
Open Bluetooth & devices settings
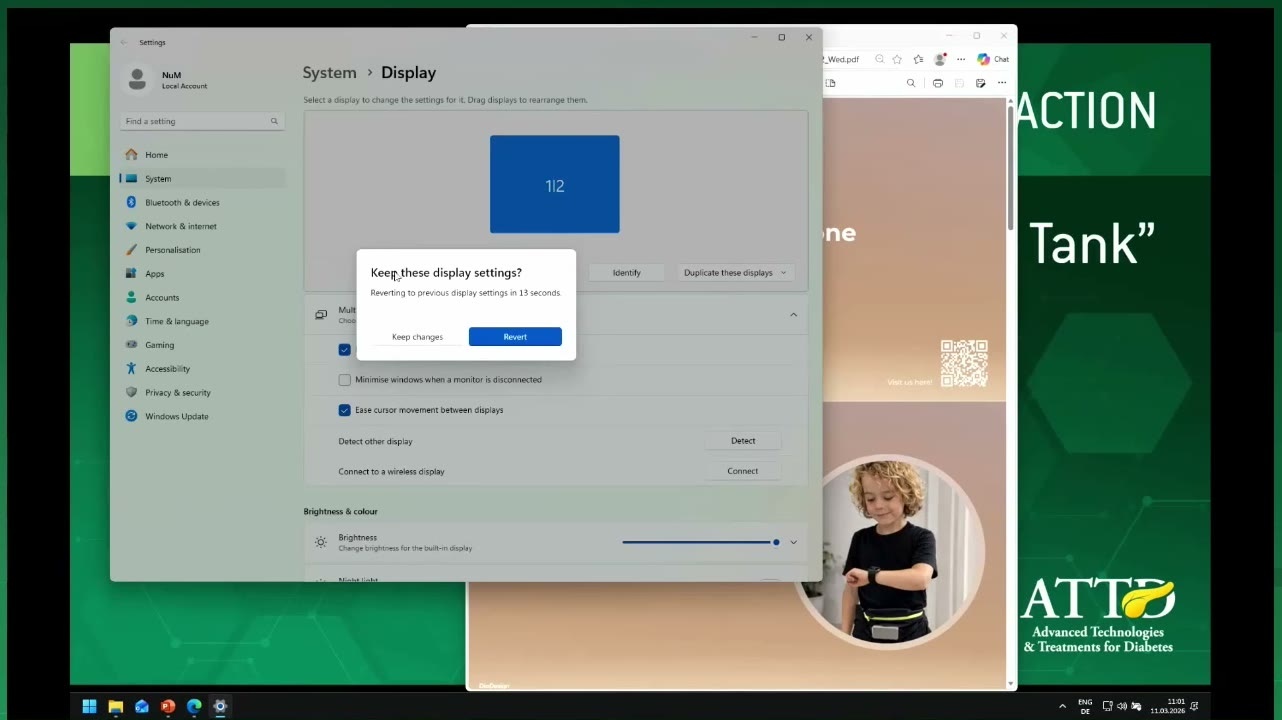pyautogui.click(x=202, y=203)
